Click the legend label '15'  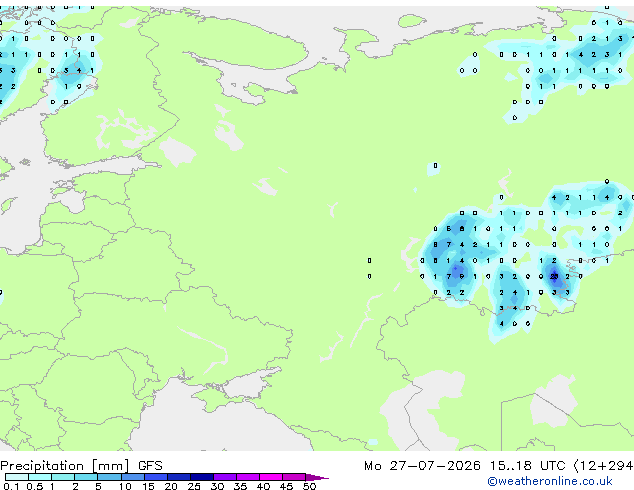click(x=148, y=486)
